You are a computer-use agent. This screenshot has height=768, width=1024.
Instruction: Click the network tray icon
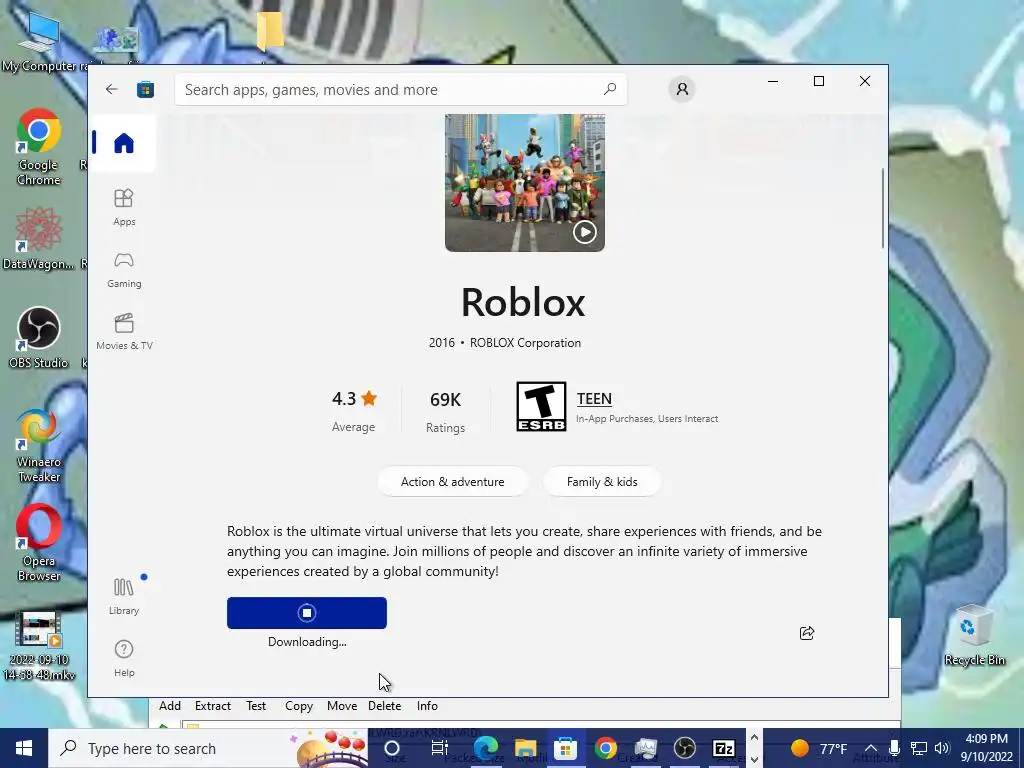[x=919, y=748]
